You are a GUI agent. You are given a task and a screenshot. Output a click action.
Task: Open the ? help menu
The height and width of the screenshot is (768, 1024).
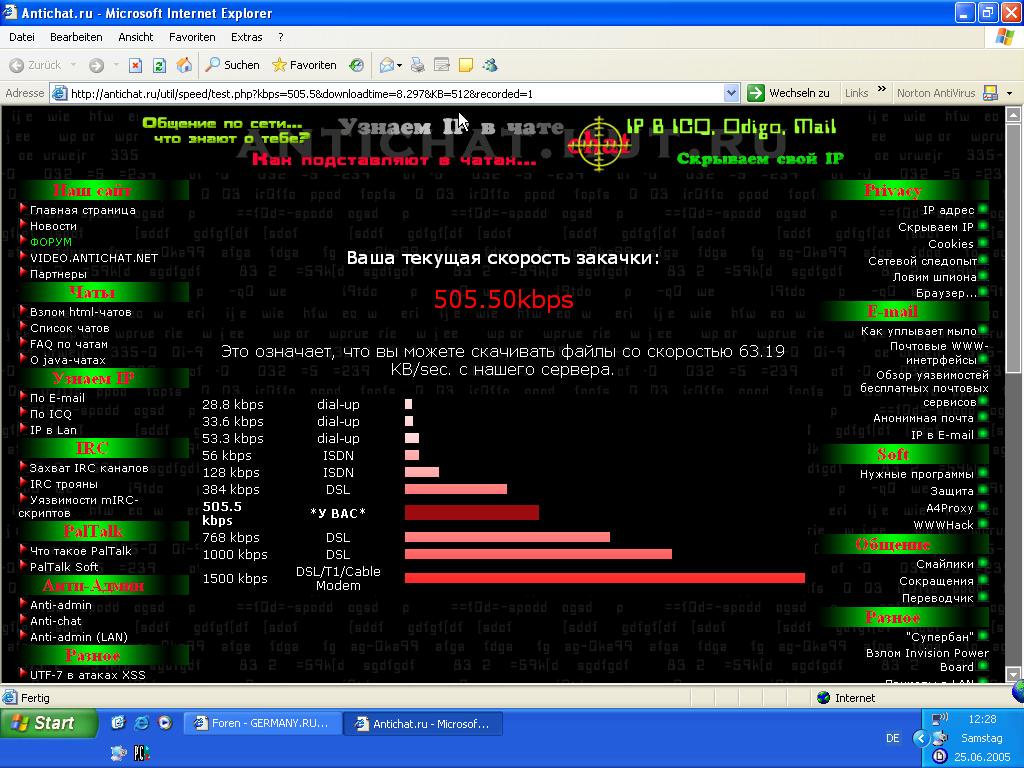point(281,37)
